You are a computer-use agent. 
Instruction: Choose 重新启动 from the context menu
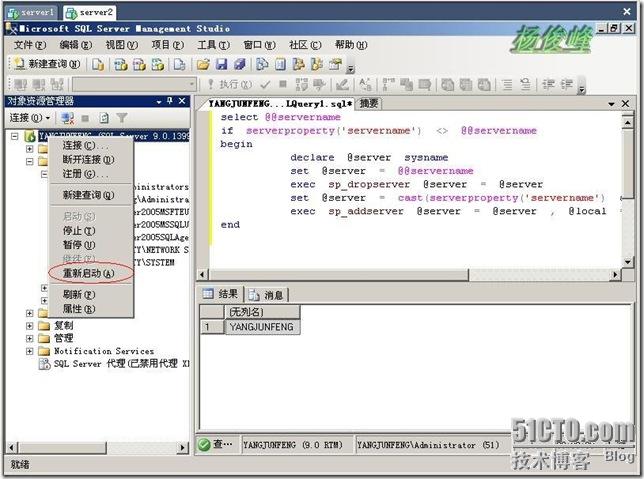click(91, 273)
